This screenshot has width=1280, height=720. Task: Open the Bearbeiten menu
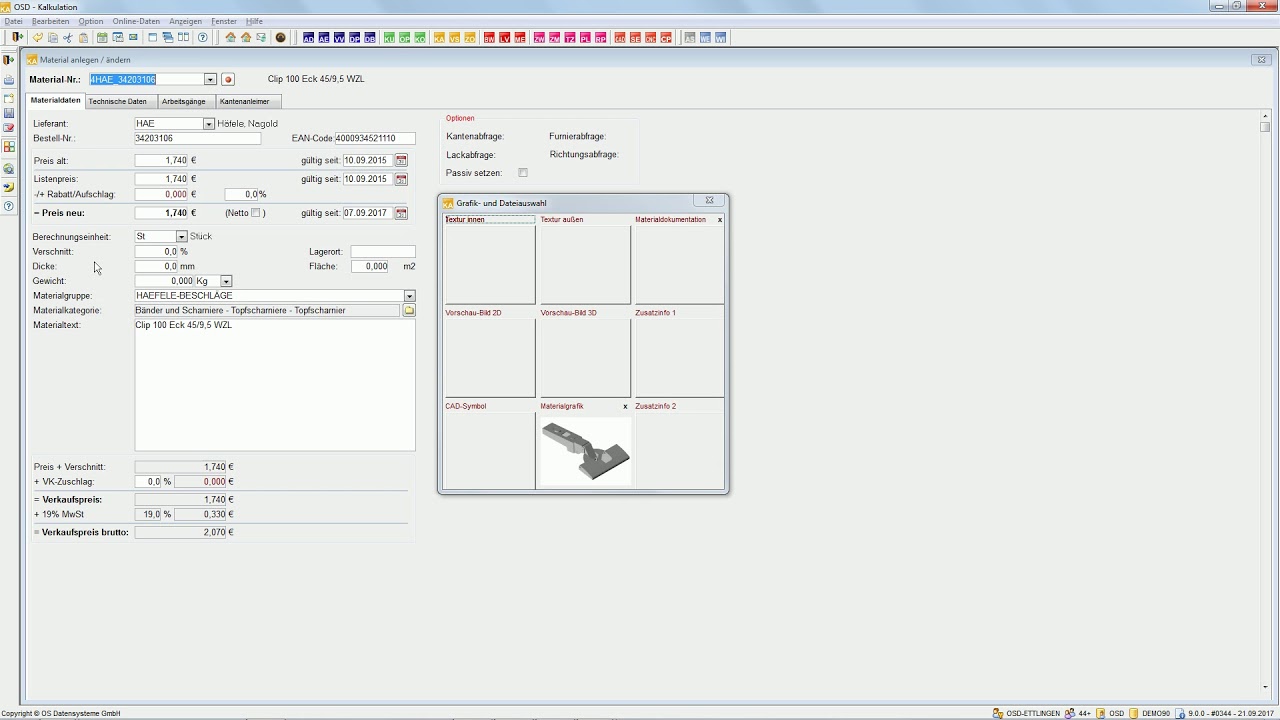pyautogui.click(x=50, y=21)
